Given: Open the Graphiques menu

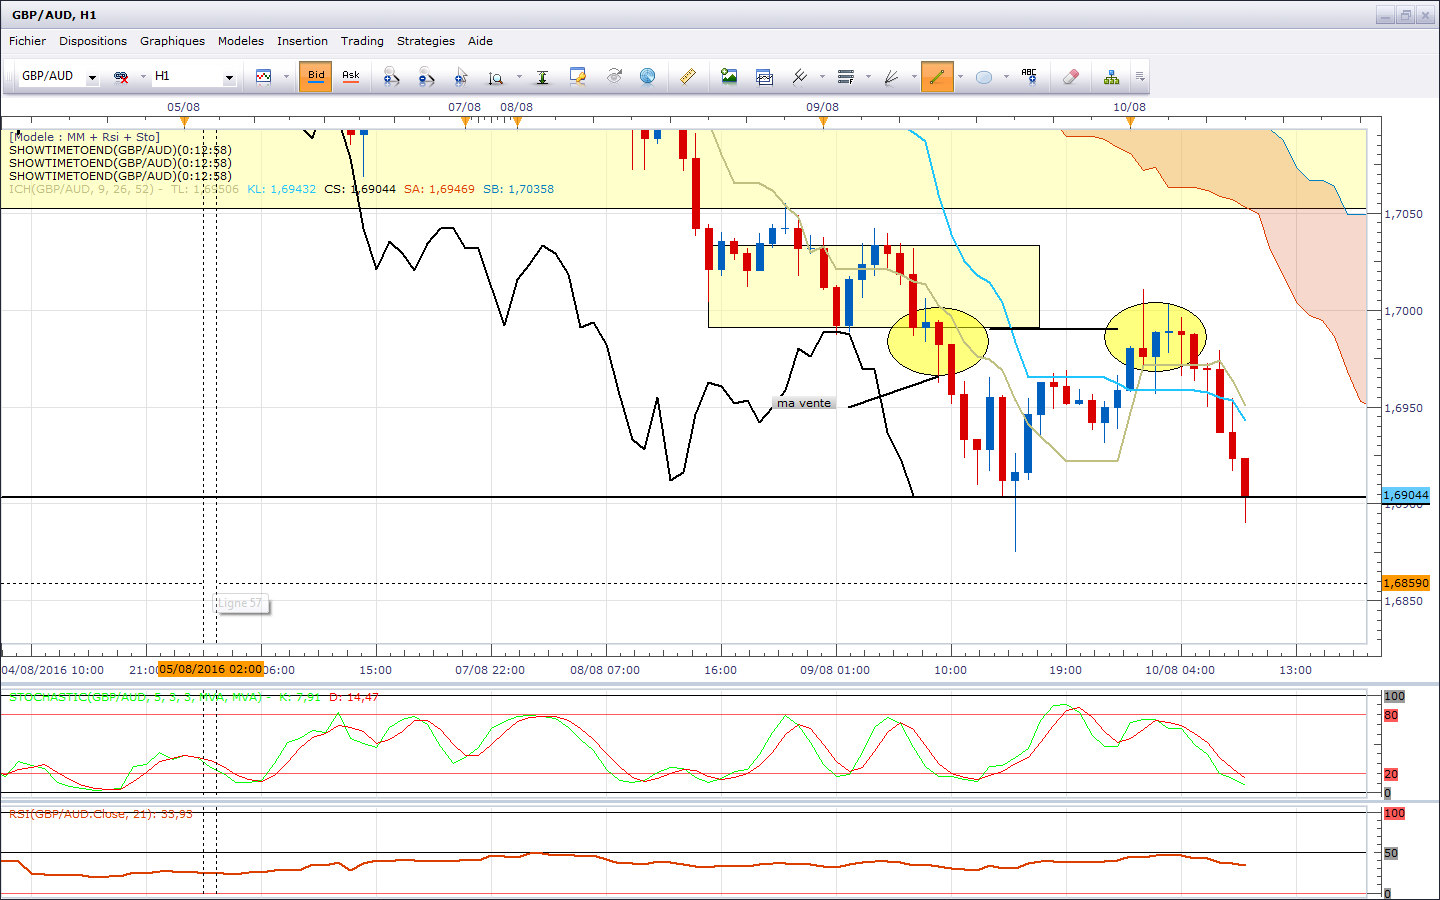Looking at the screenshot, I should pyautogui.click(x=172, y=41).
